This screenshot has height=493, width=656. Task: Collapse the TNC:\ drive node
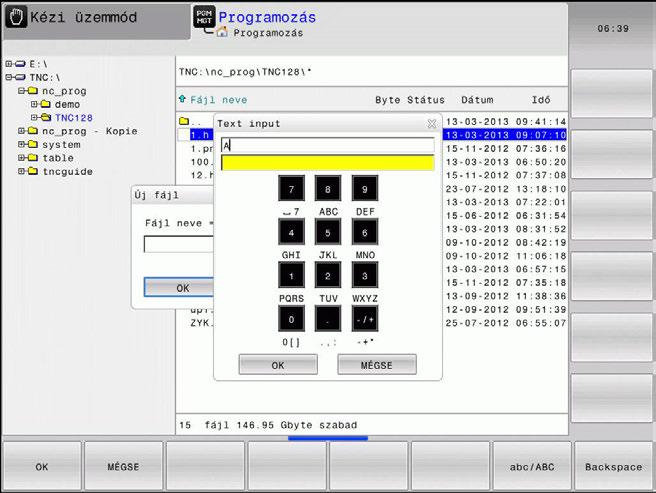coord(9,77)
